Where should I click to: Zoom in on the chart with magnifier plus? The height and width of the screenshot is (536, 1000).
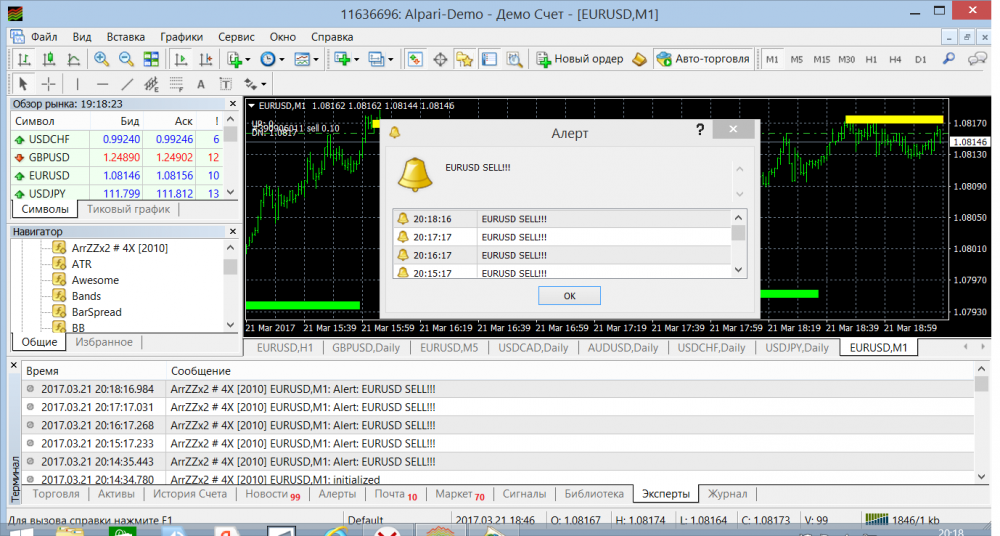(101, 59)
